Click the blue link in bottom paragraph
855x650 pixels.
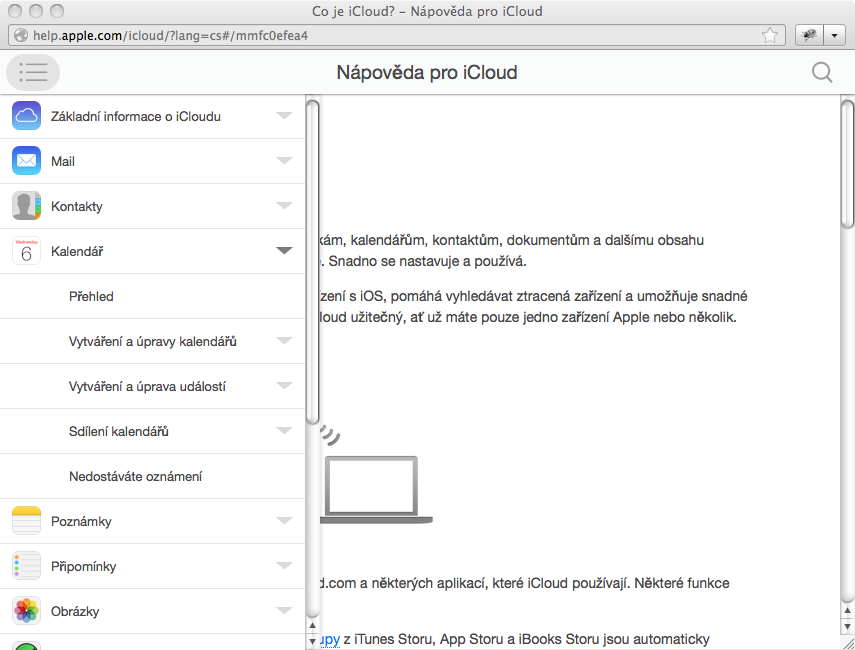click(330, 640)
